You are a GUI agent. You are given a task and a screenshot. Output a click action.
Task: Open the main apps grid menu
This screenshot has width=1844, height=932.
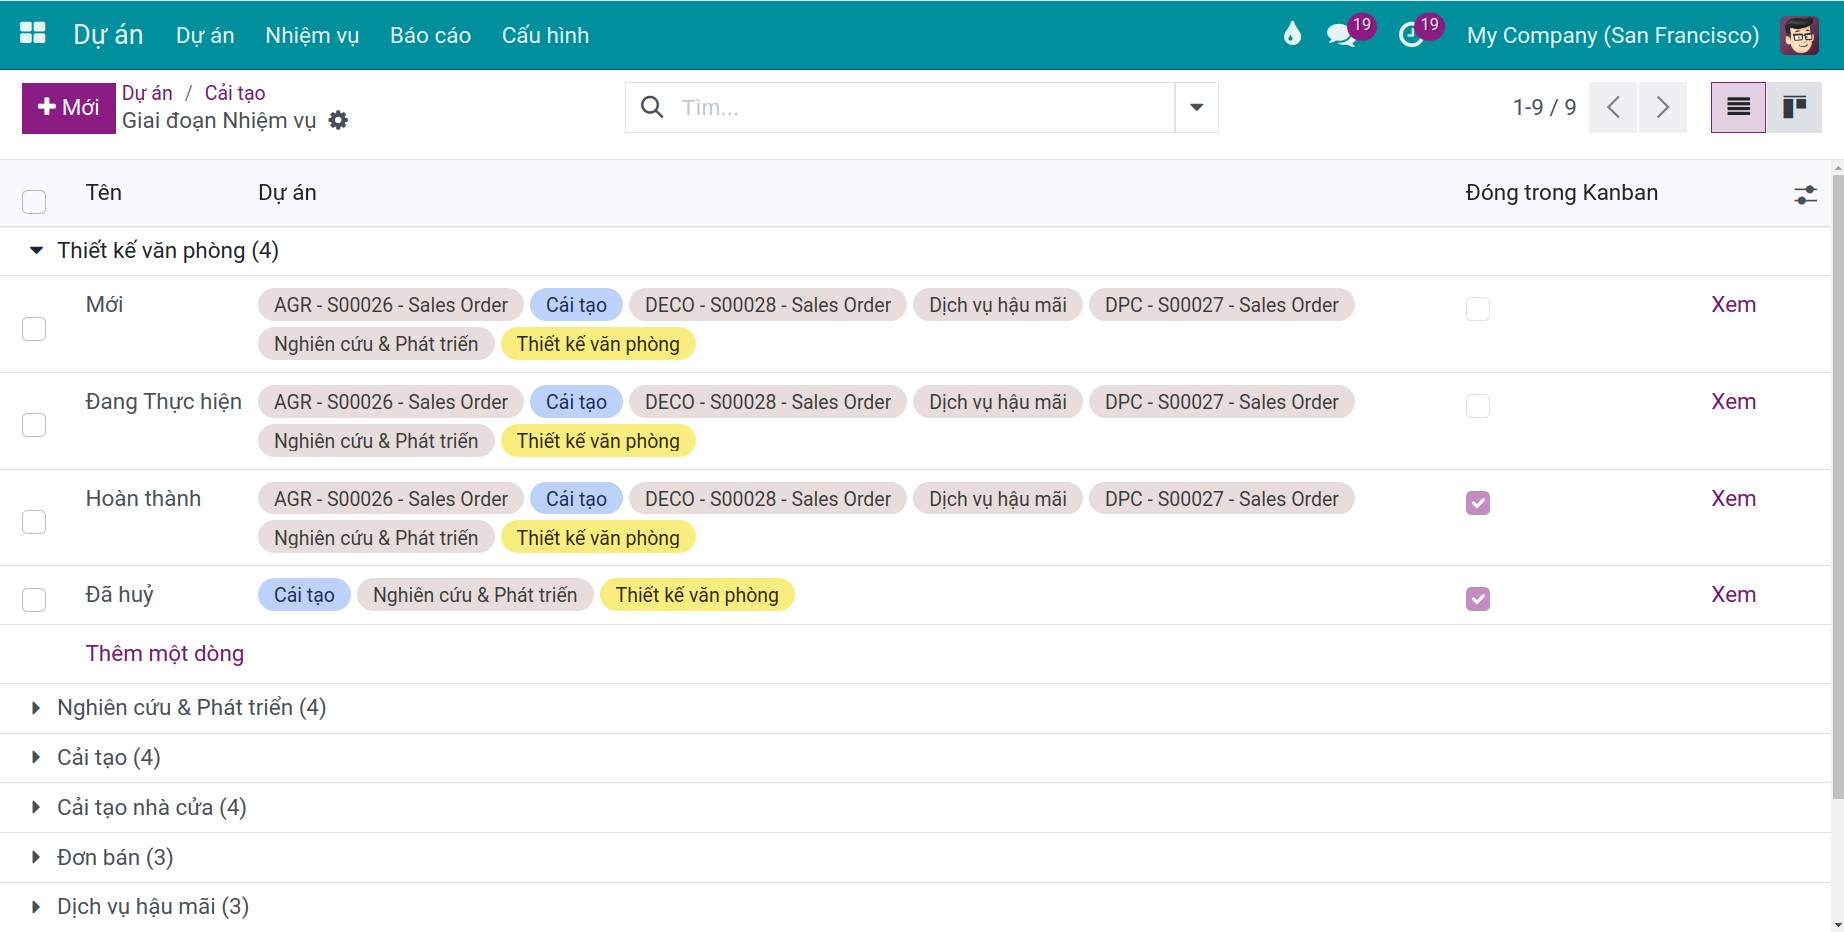pos(33,34)
